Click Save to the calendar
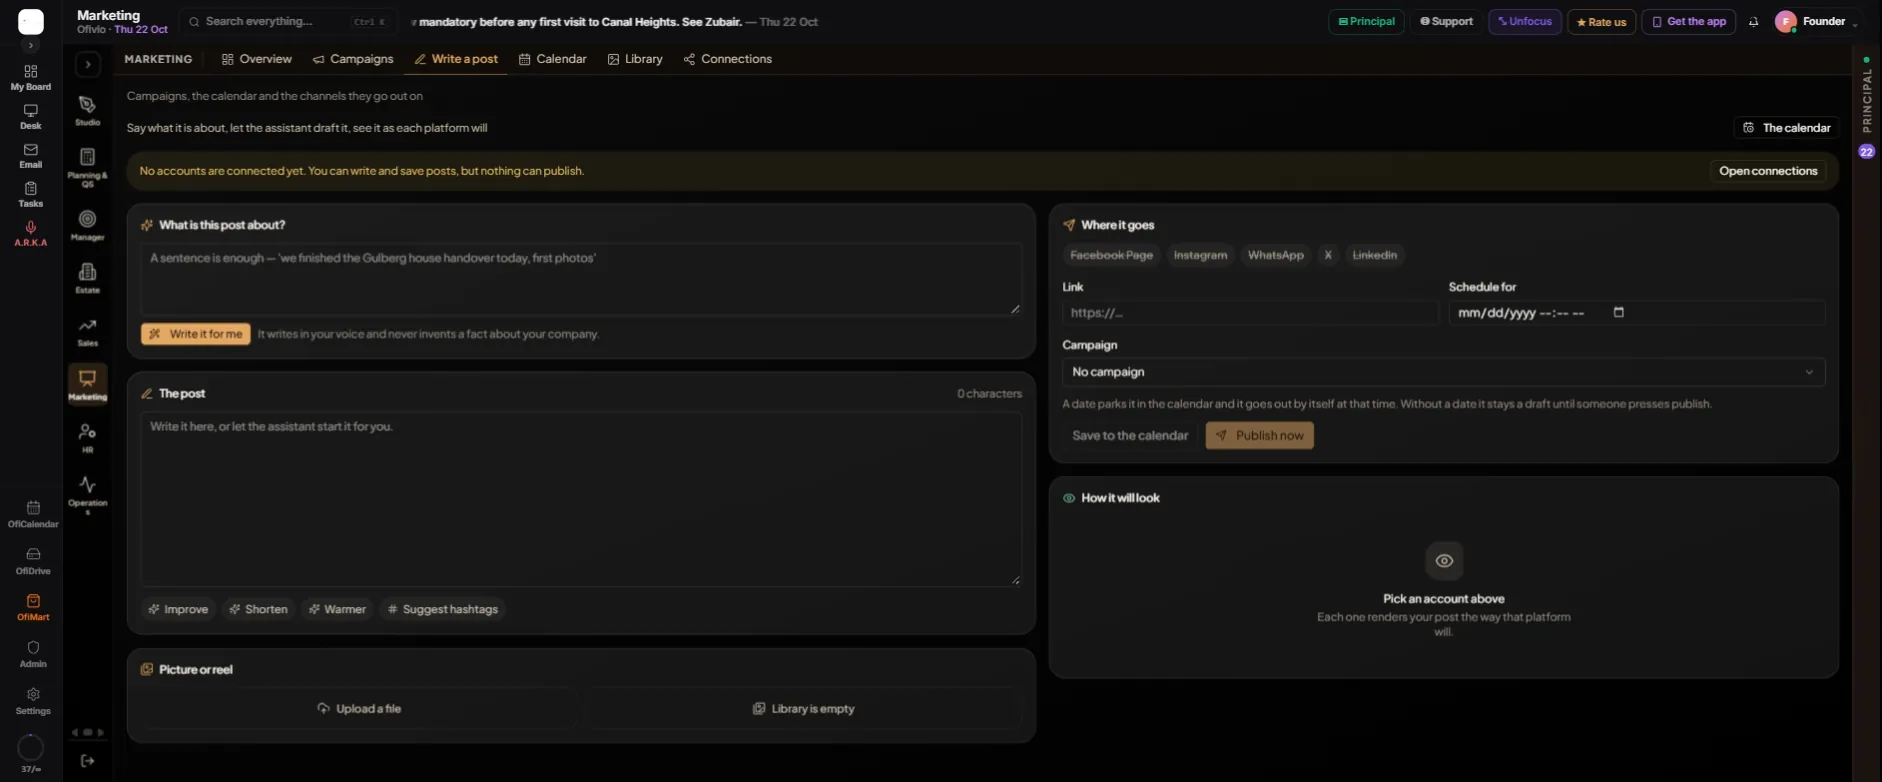1882x782 pixels. tap(1130, 435)
